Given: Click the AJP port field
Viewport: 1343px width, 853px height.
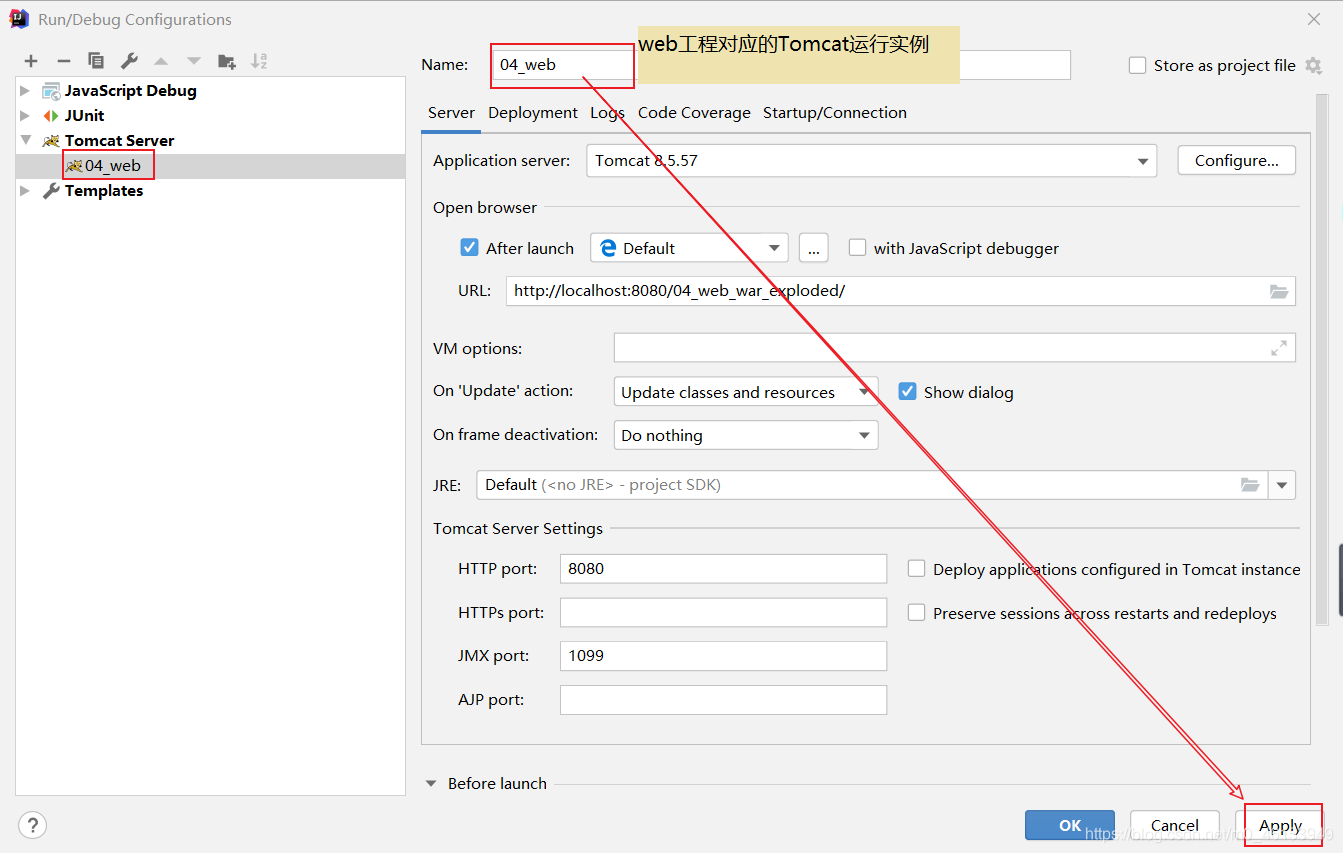Looking at the screenshot, I should (723, 700).
